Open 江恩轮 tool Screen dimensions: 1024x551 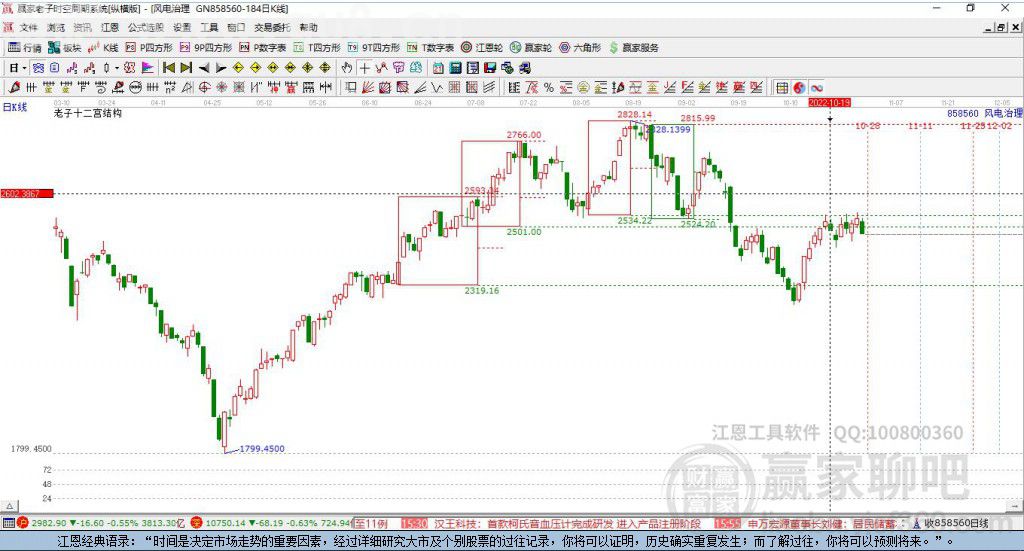tap(482, 48)
